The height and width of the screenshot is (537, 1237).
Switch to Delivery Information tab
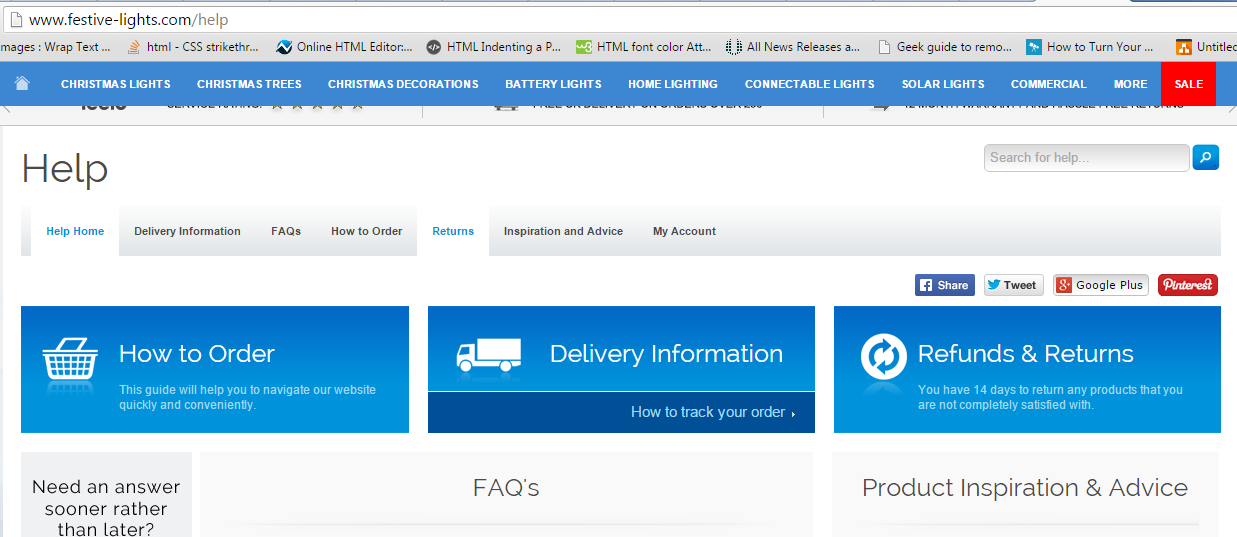(x=187, y=231)
